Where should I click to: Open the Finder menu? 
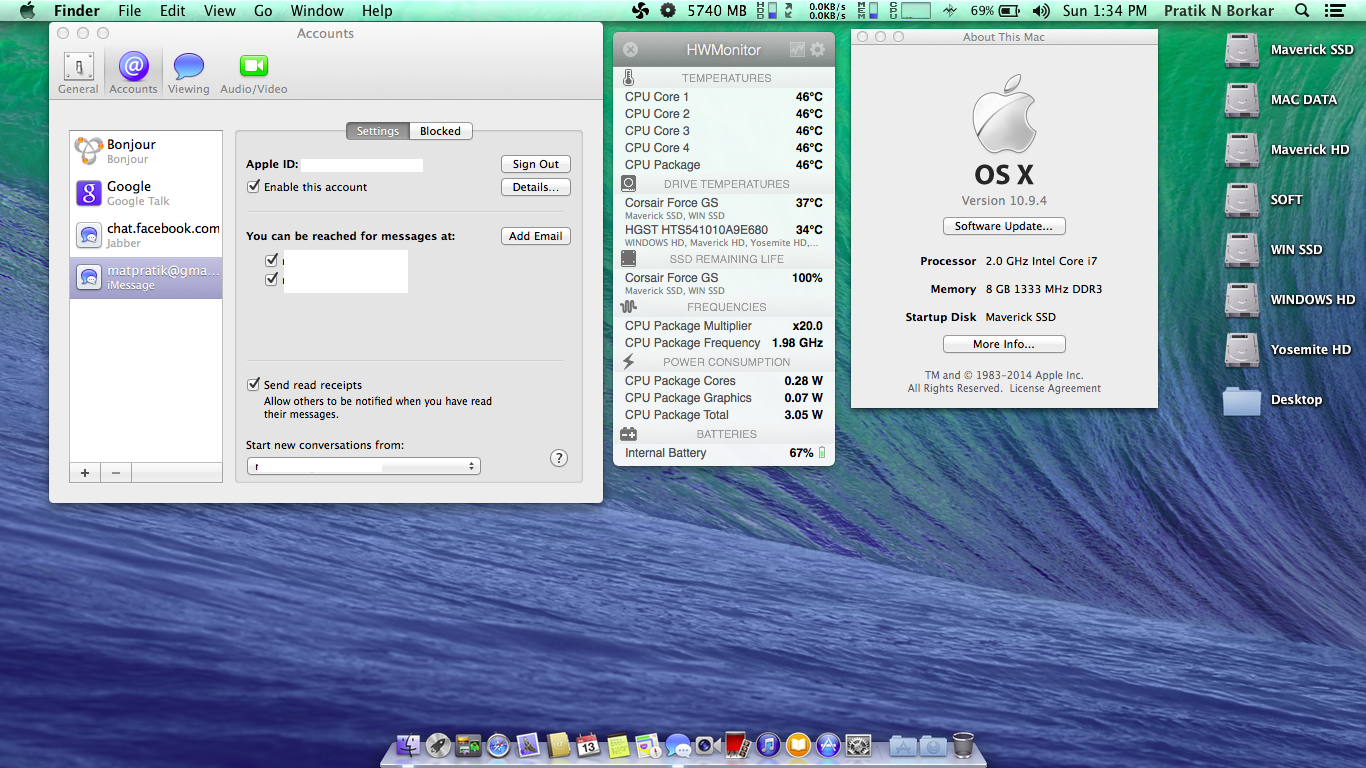pos(77,11)
